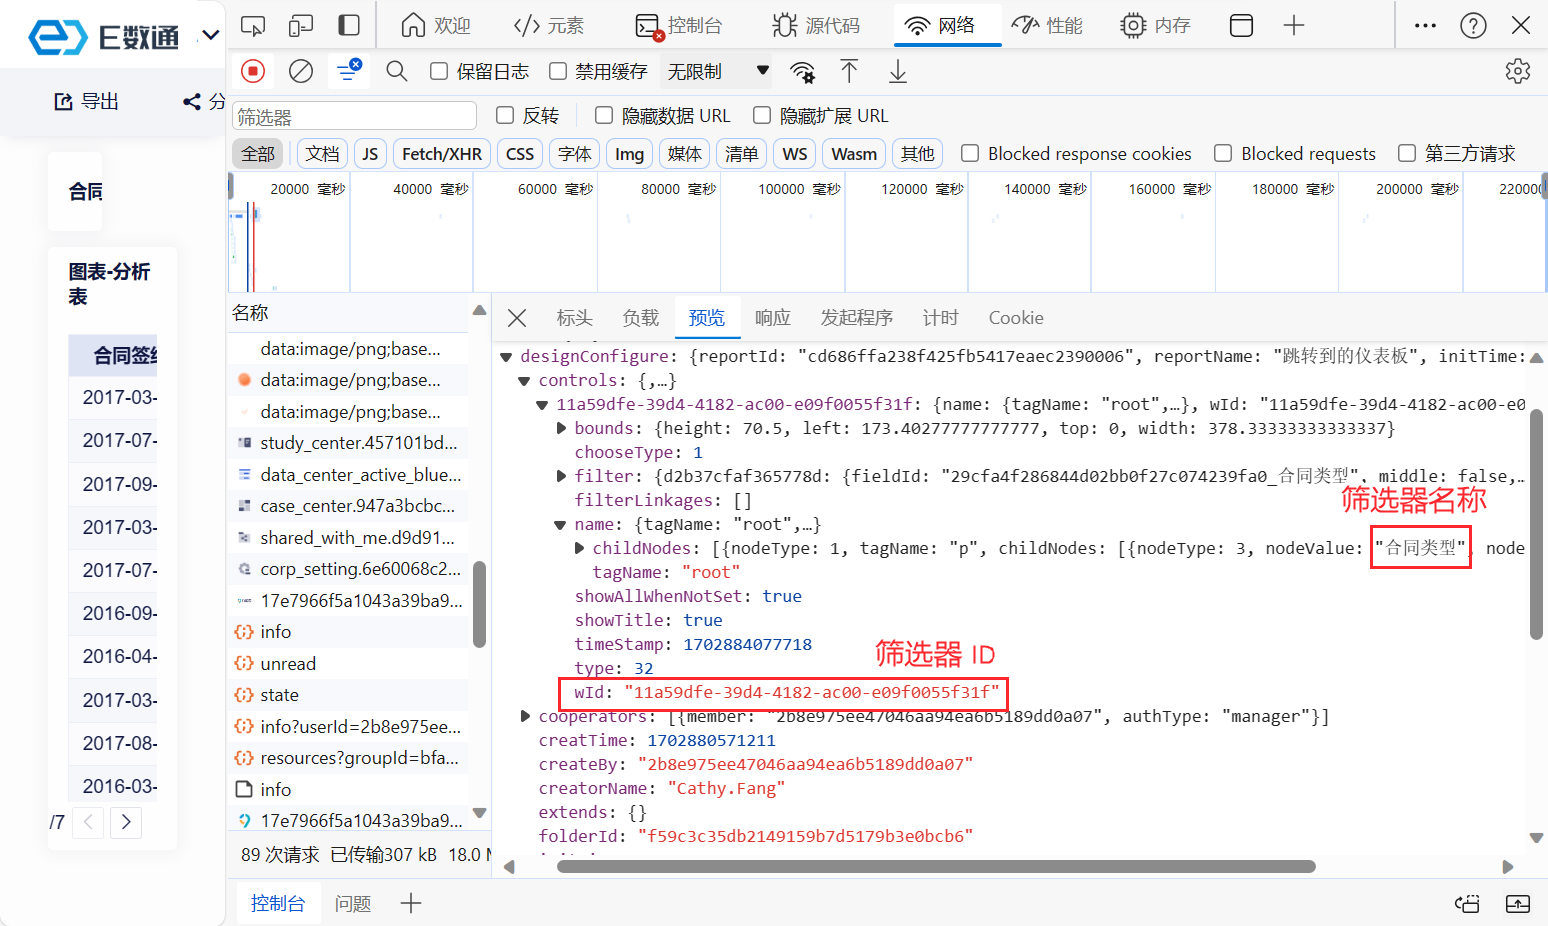Collapse the designConfigure node
1548x926 pixels.
[506, 357]
